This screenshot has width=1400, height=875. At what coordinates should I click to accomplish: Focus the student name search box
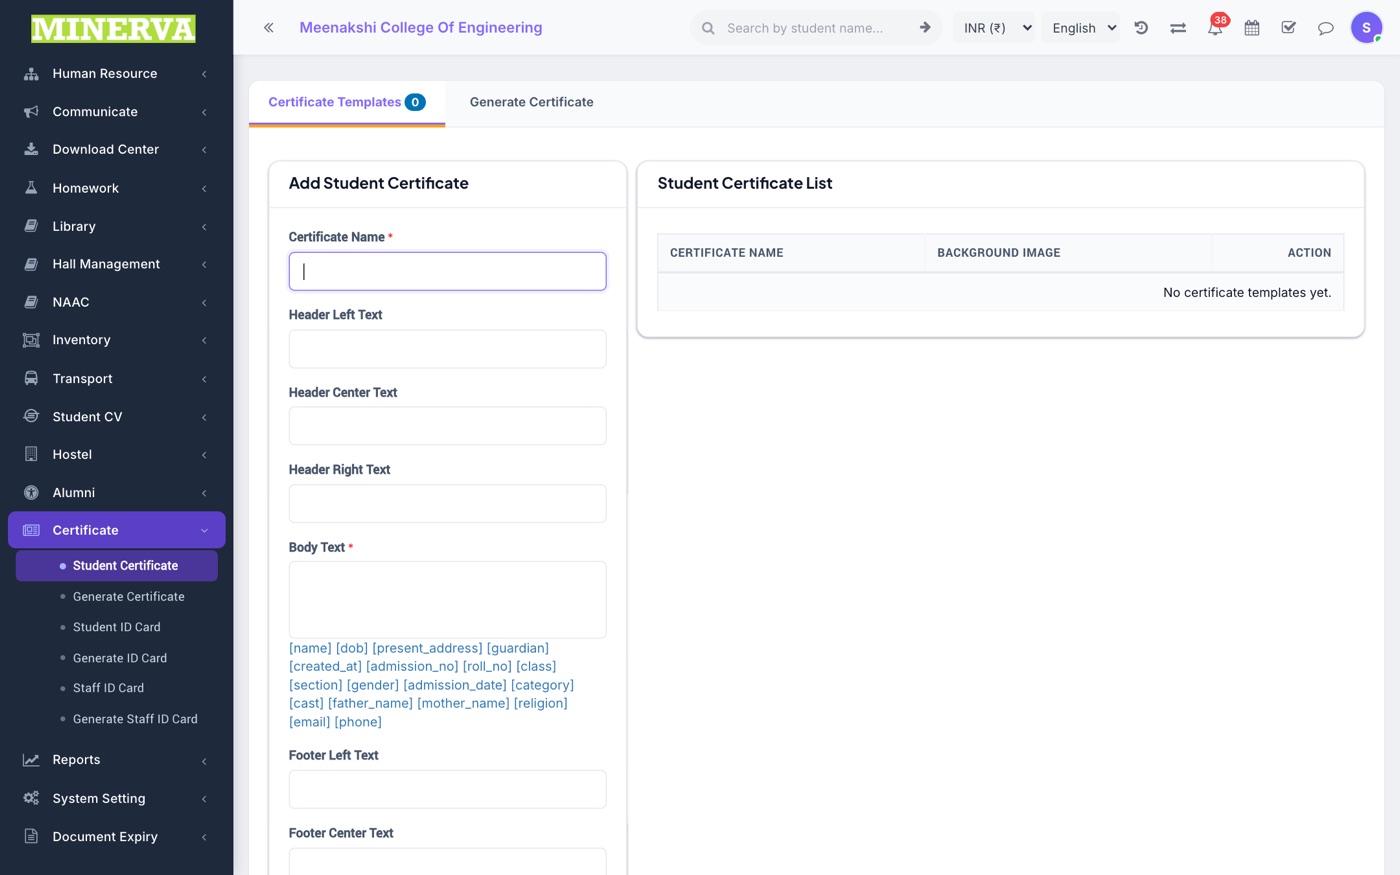pyautogui.click(x=814, y=28)
